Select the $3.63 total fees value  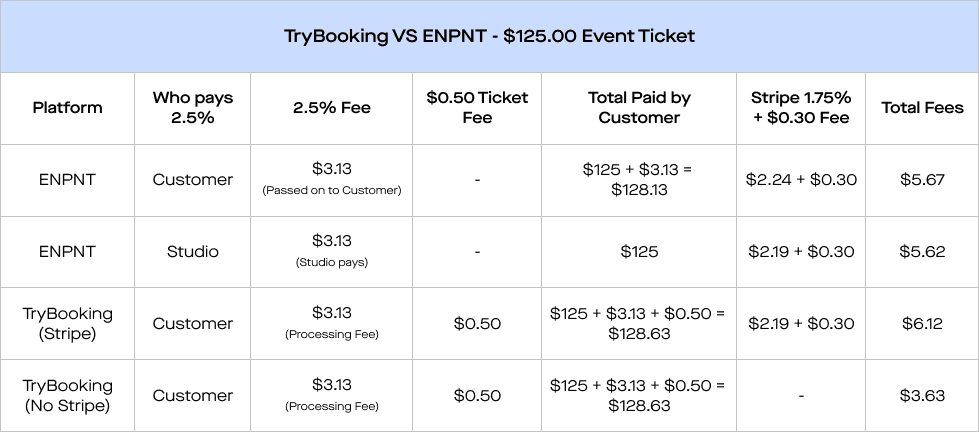point(922,396)
